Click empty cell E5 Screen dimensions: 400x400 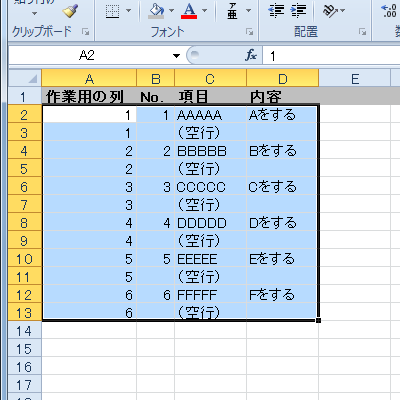[x=355, y=169]
